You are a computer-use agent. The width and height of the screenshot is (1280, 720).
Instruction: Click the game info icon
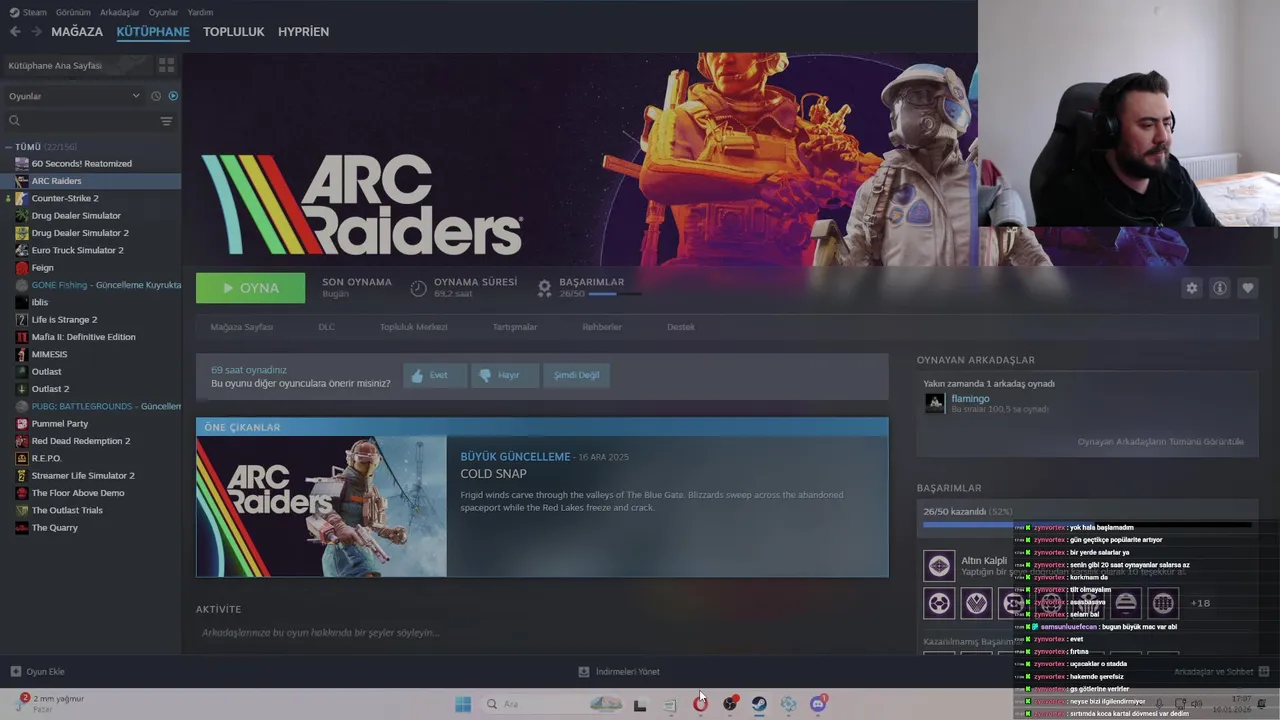click(x=1220, y=288)
